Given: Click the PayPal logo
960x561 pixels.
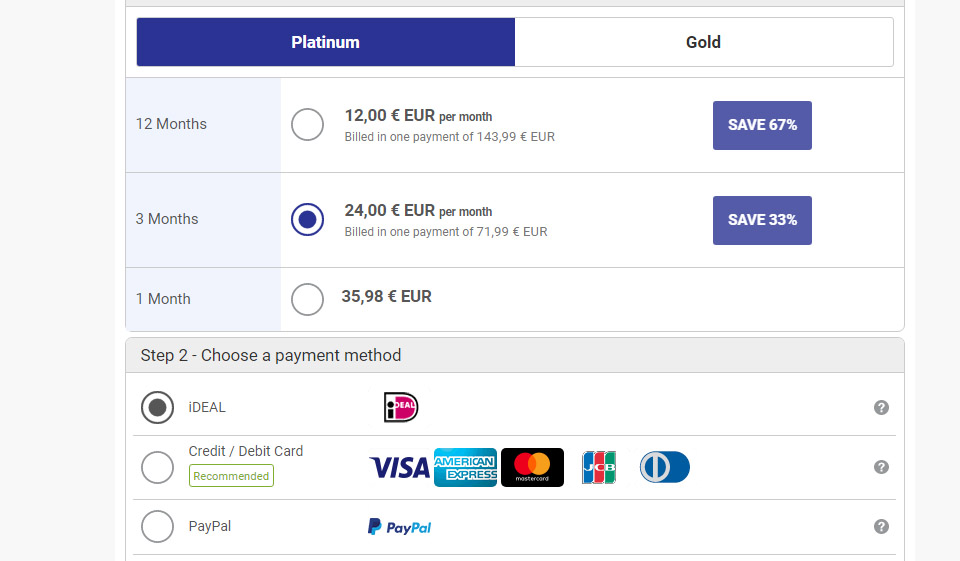Looking at the screenshot, I should point(400,527).
